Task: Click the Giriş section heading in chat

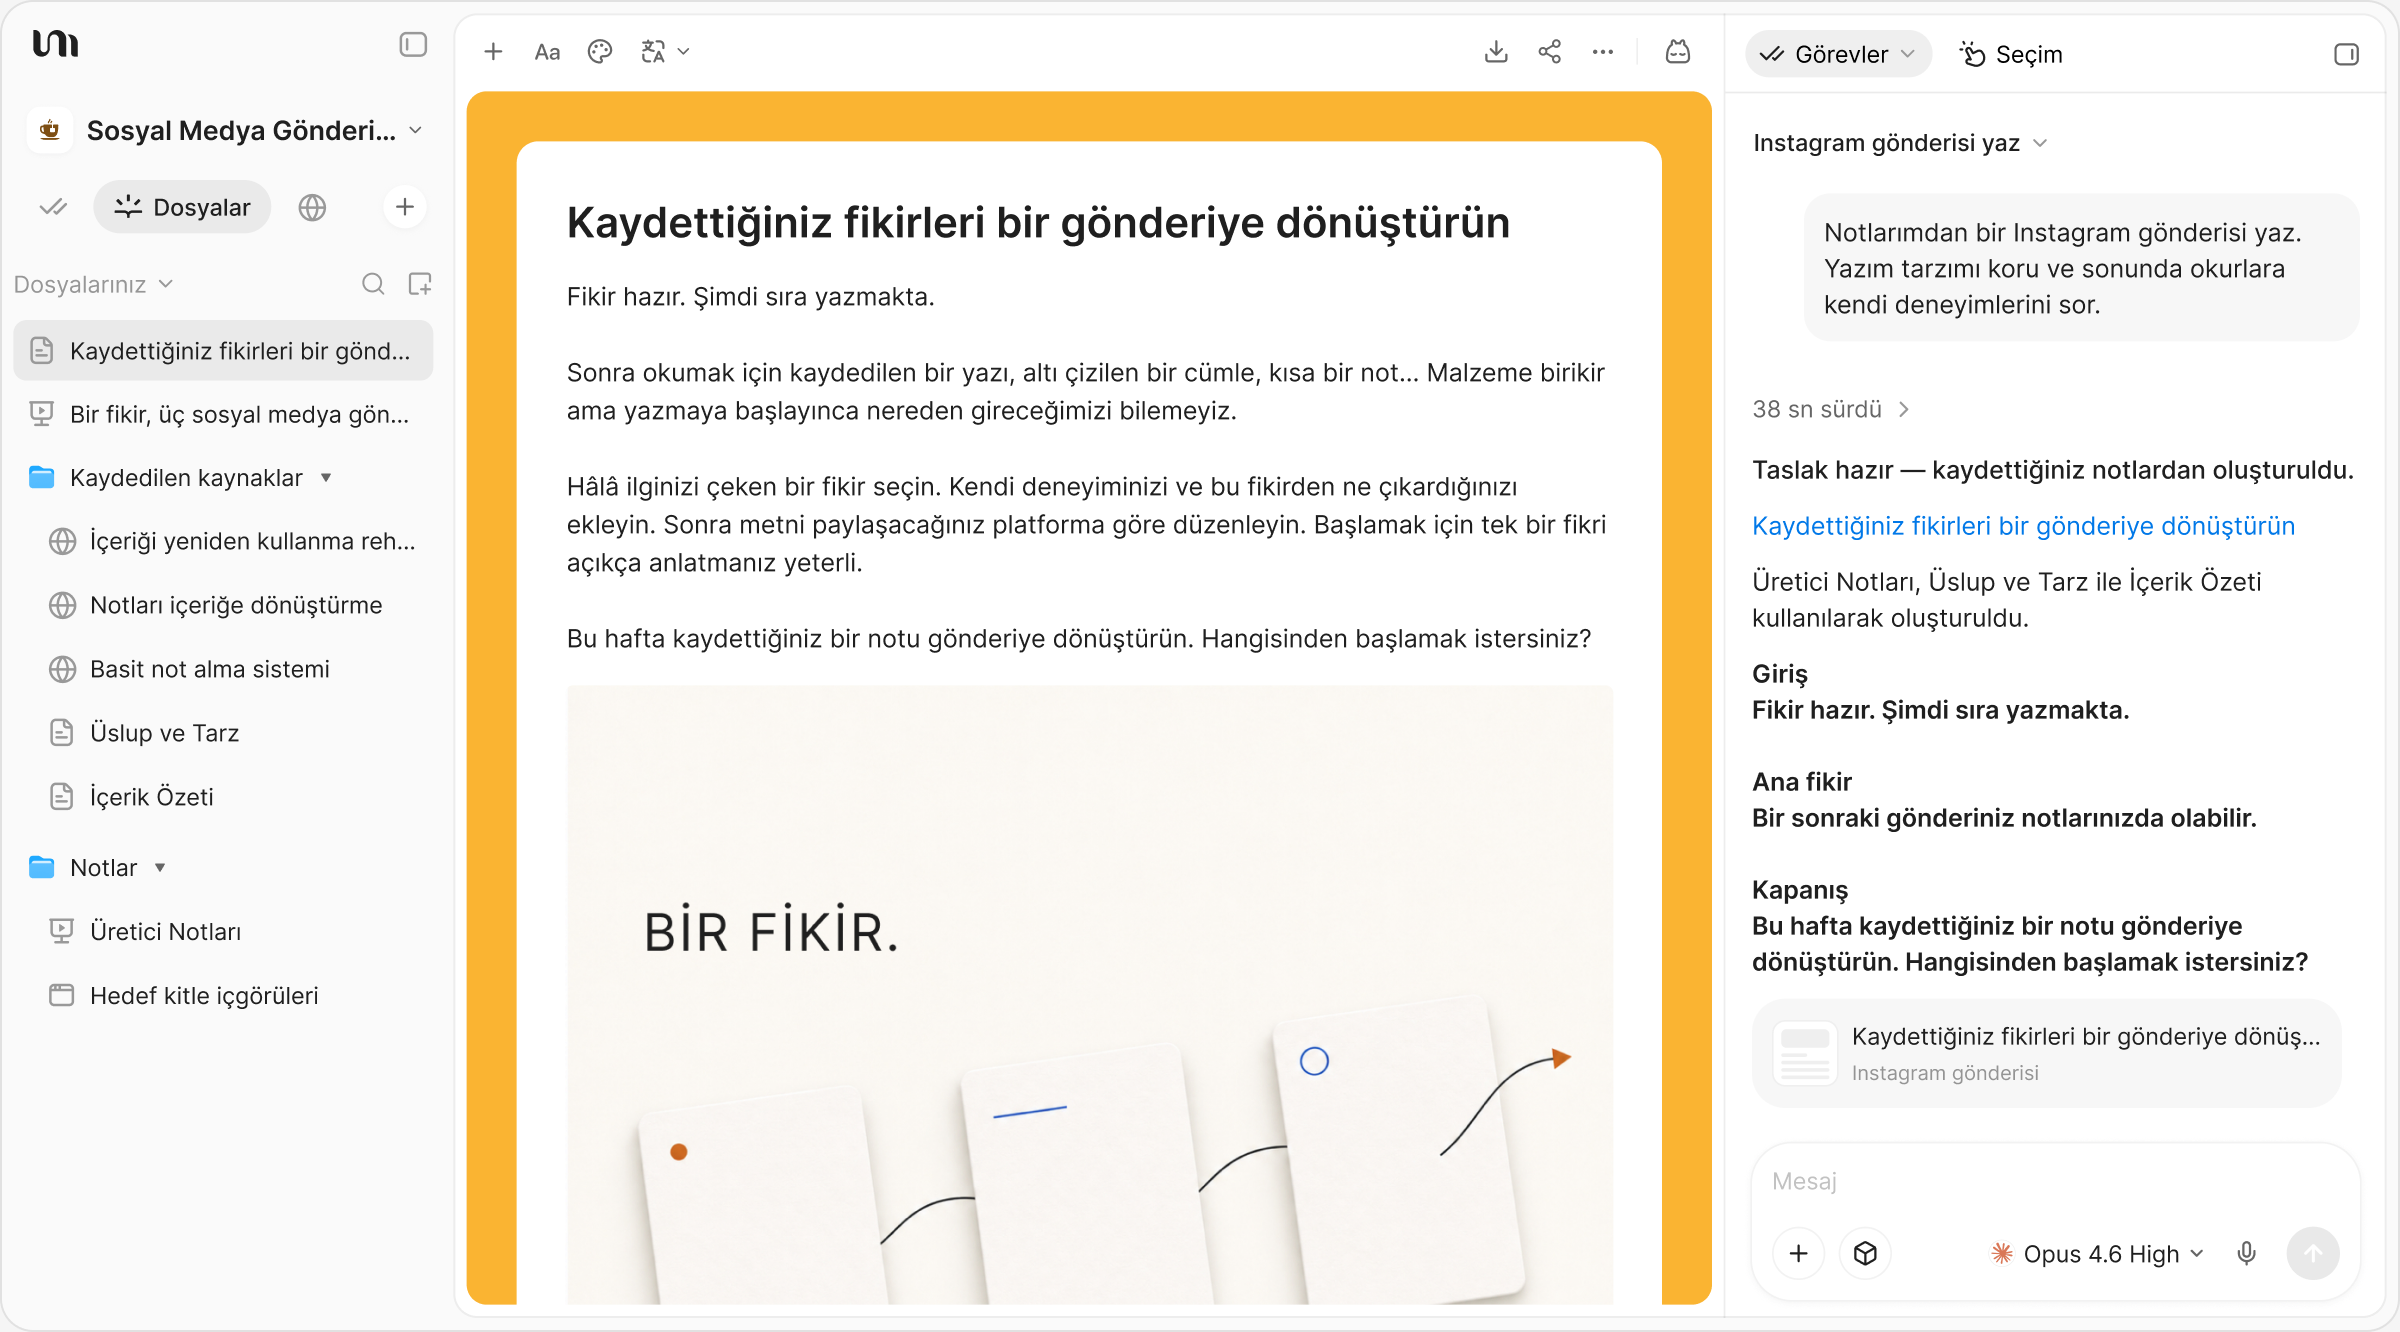Action: point(1780,674)
